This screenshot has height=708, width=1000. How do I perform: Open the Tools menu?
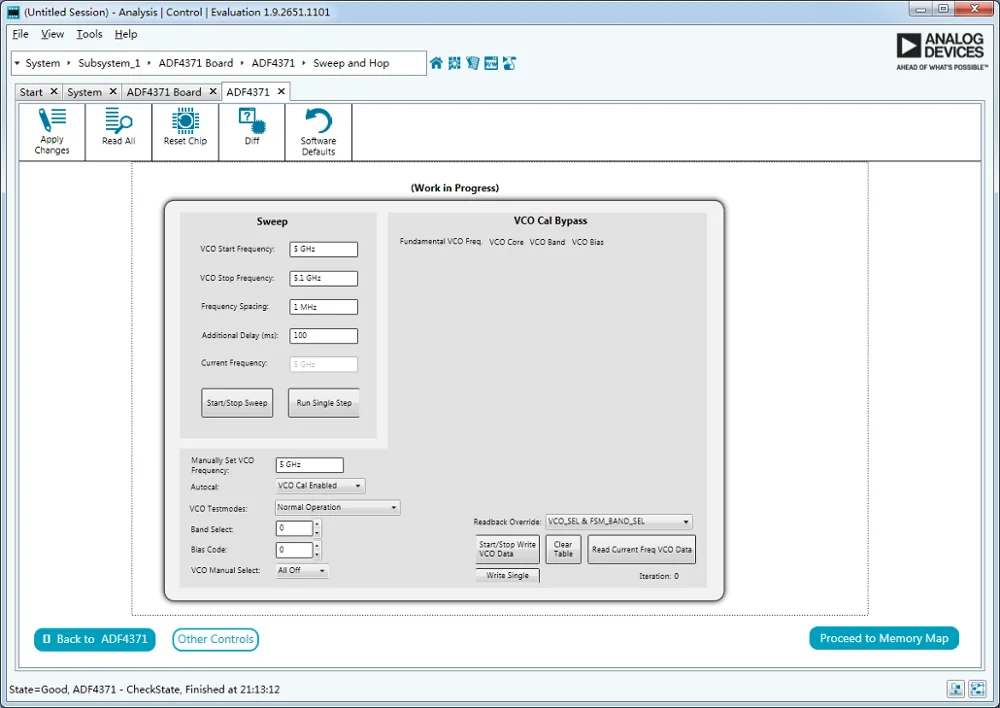89,34
